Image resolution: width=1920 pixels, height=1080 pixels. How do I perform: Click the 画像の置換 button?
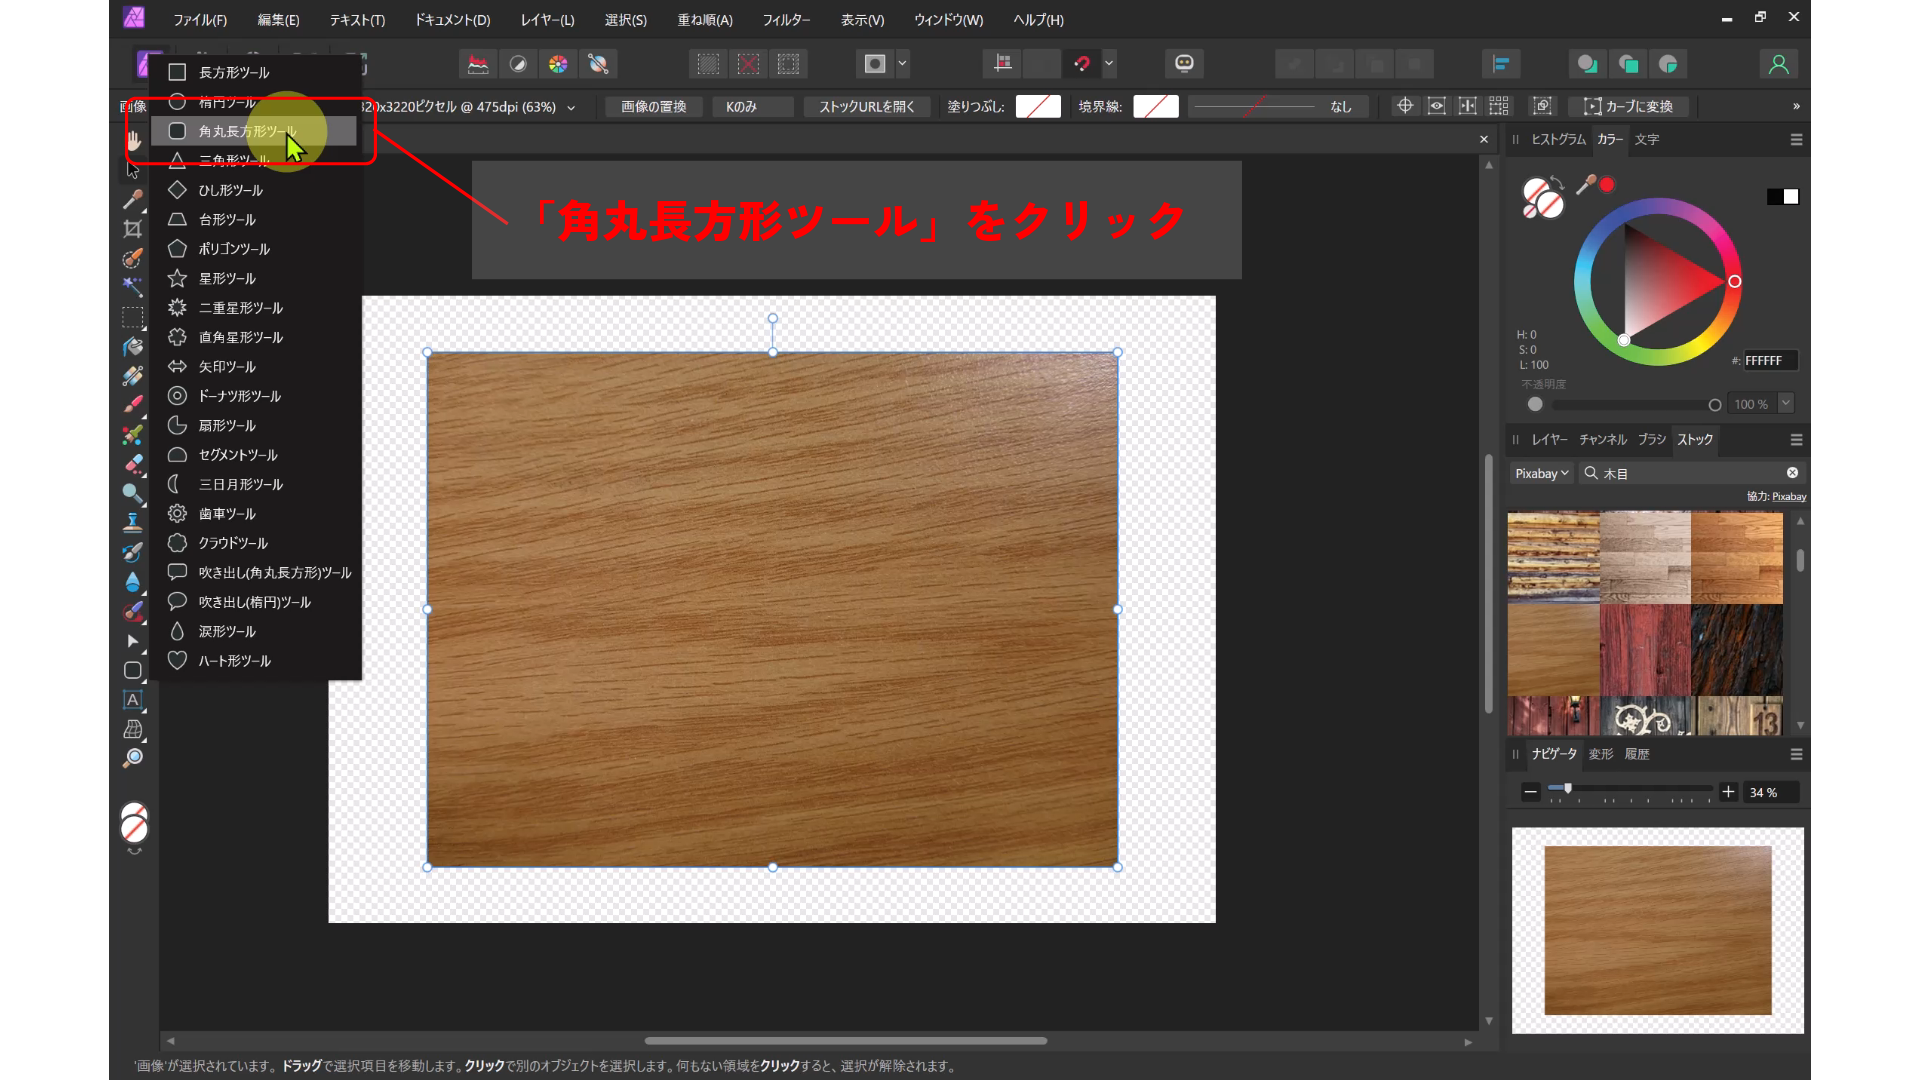pyautogui.click(x=653, y=107)
